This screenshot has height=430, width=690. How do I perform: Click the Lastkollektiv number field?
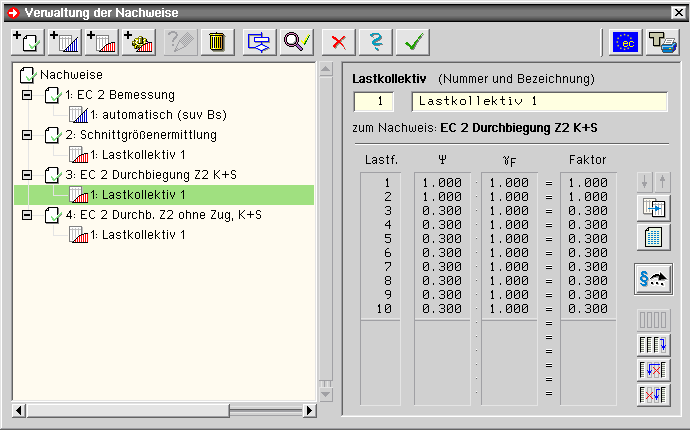pyautogui.click(x=378, y=101)
